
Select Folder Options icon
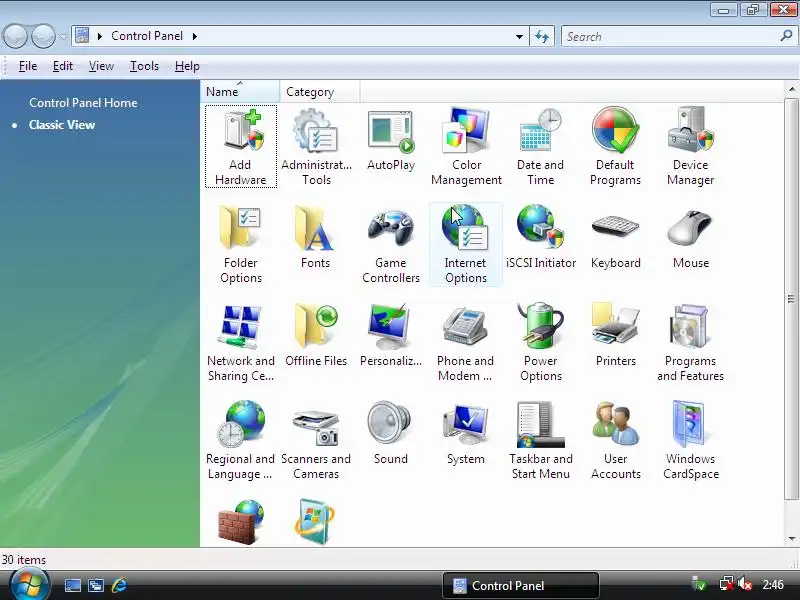coord(240,244)
